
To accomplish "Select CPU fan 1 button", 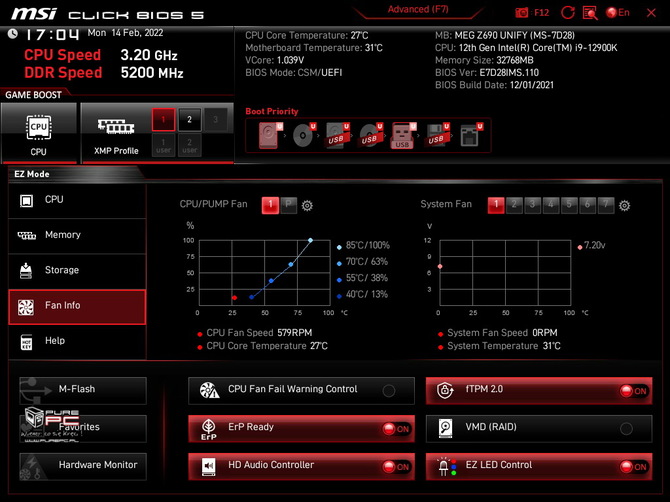I will 270,205.
